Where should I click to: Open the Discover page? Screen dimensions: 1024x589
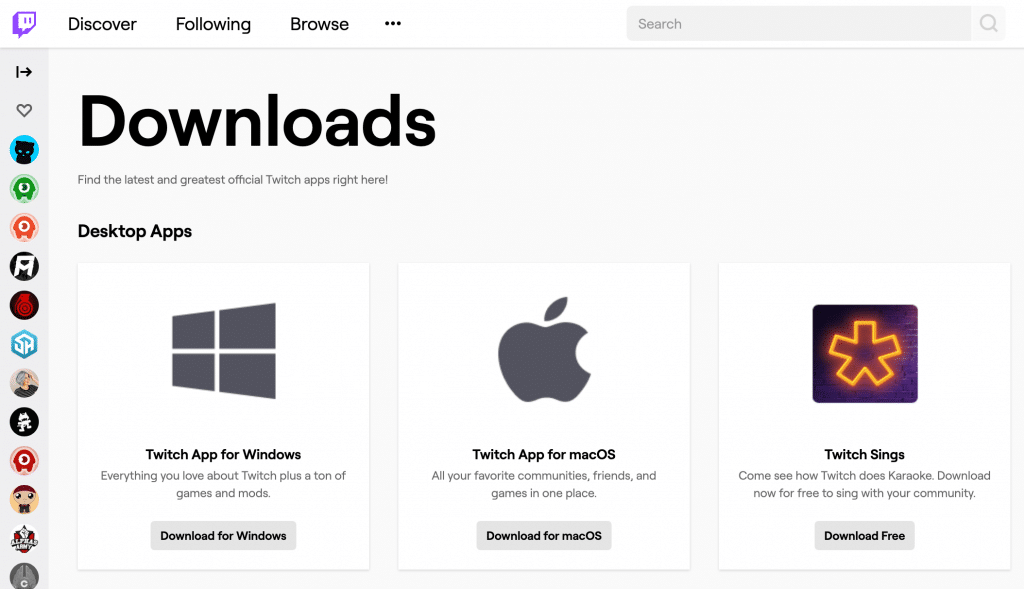pos(102,24)
